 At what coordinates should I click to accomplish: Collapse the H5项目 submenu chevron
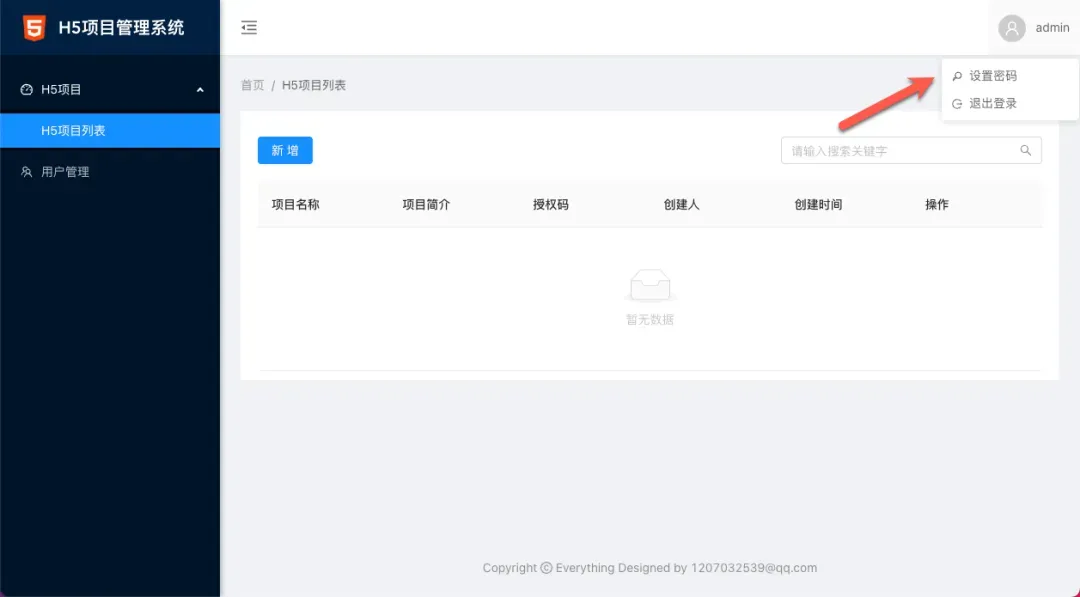[200, 90]
